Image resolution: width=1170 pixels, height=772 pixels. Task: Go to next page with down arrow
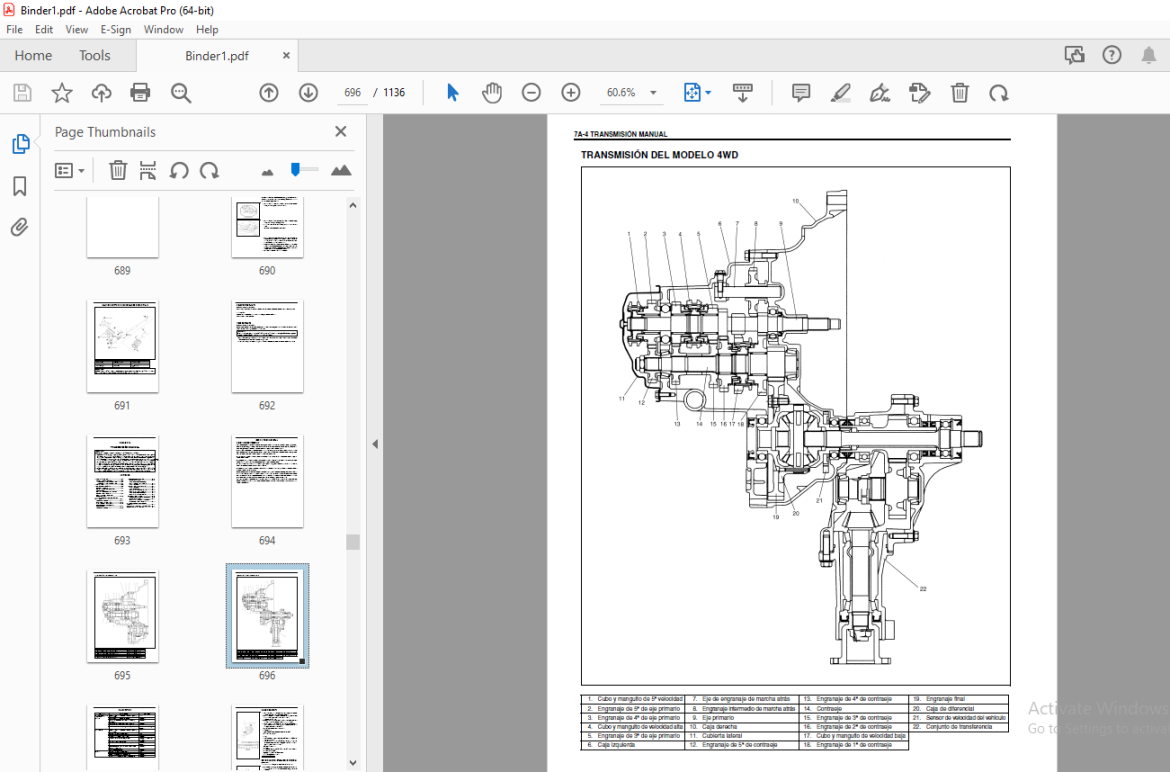pos(308,92)
